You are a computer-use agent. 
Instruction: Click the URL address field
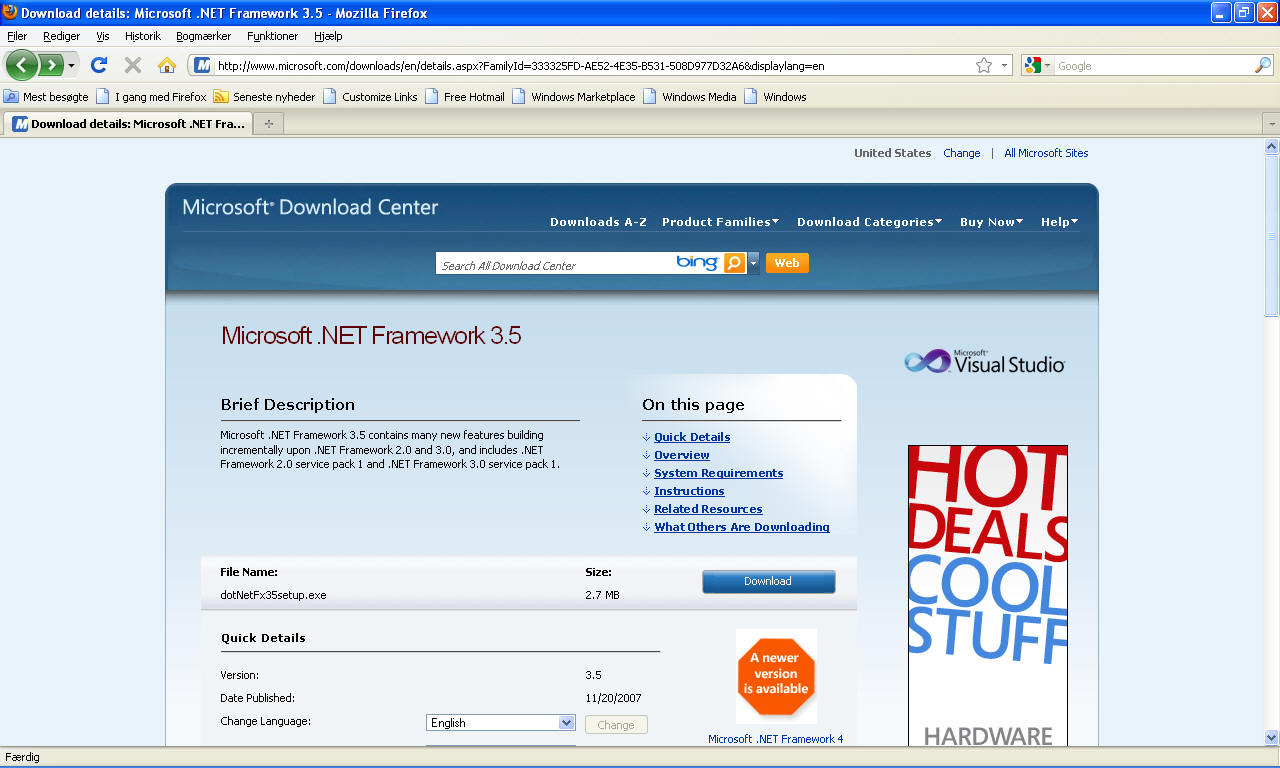pos(594,65)
